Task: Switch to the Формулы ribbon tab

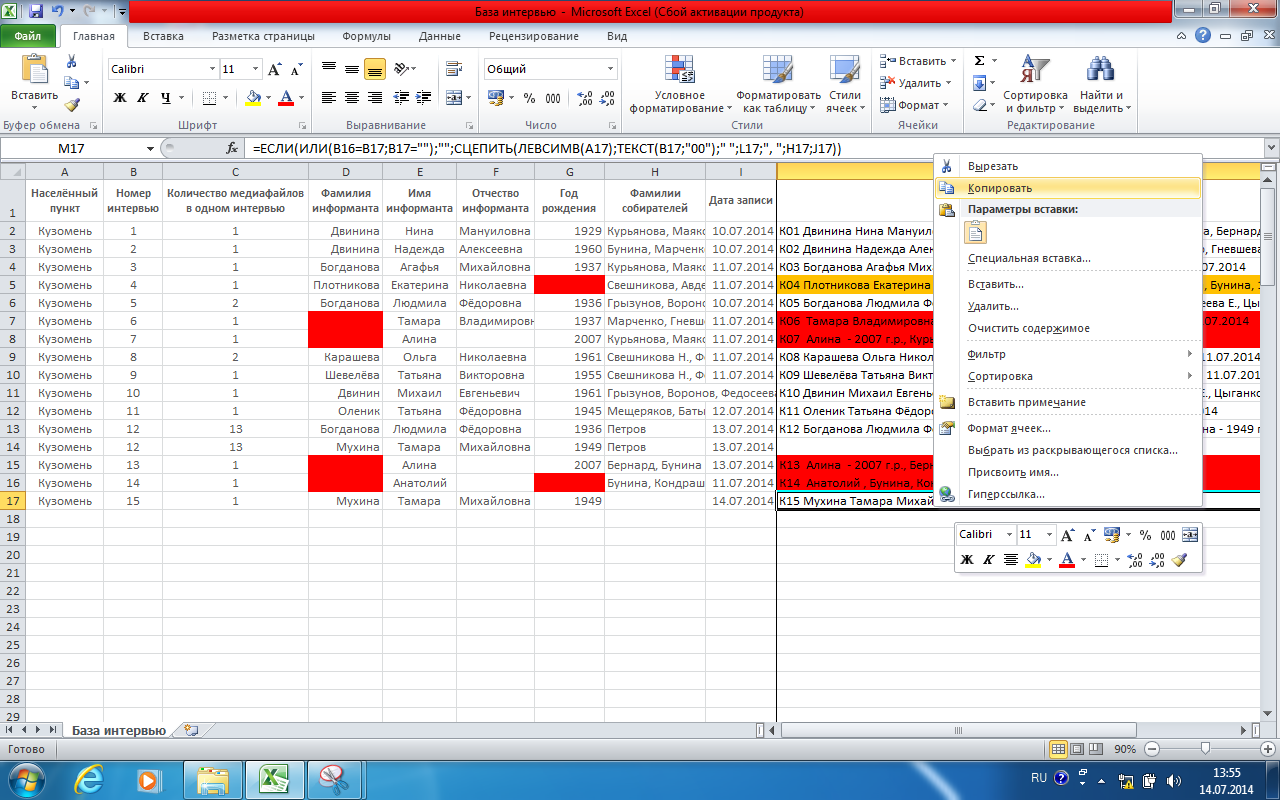Action: click(x=366, y=36)
